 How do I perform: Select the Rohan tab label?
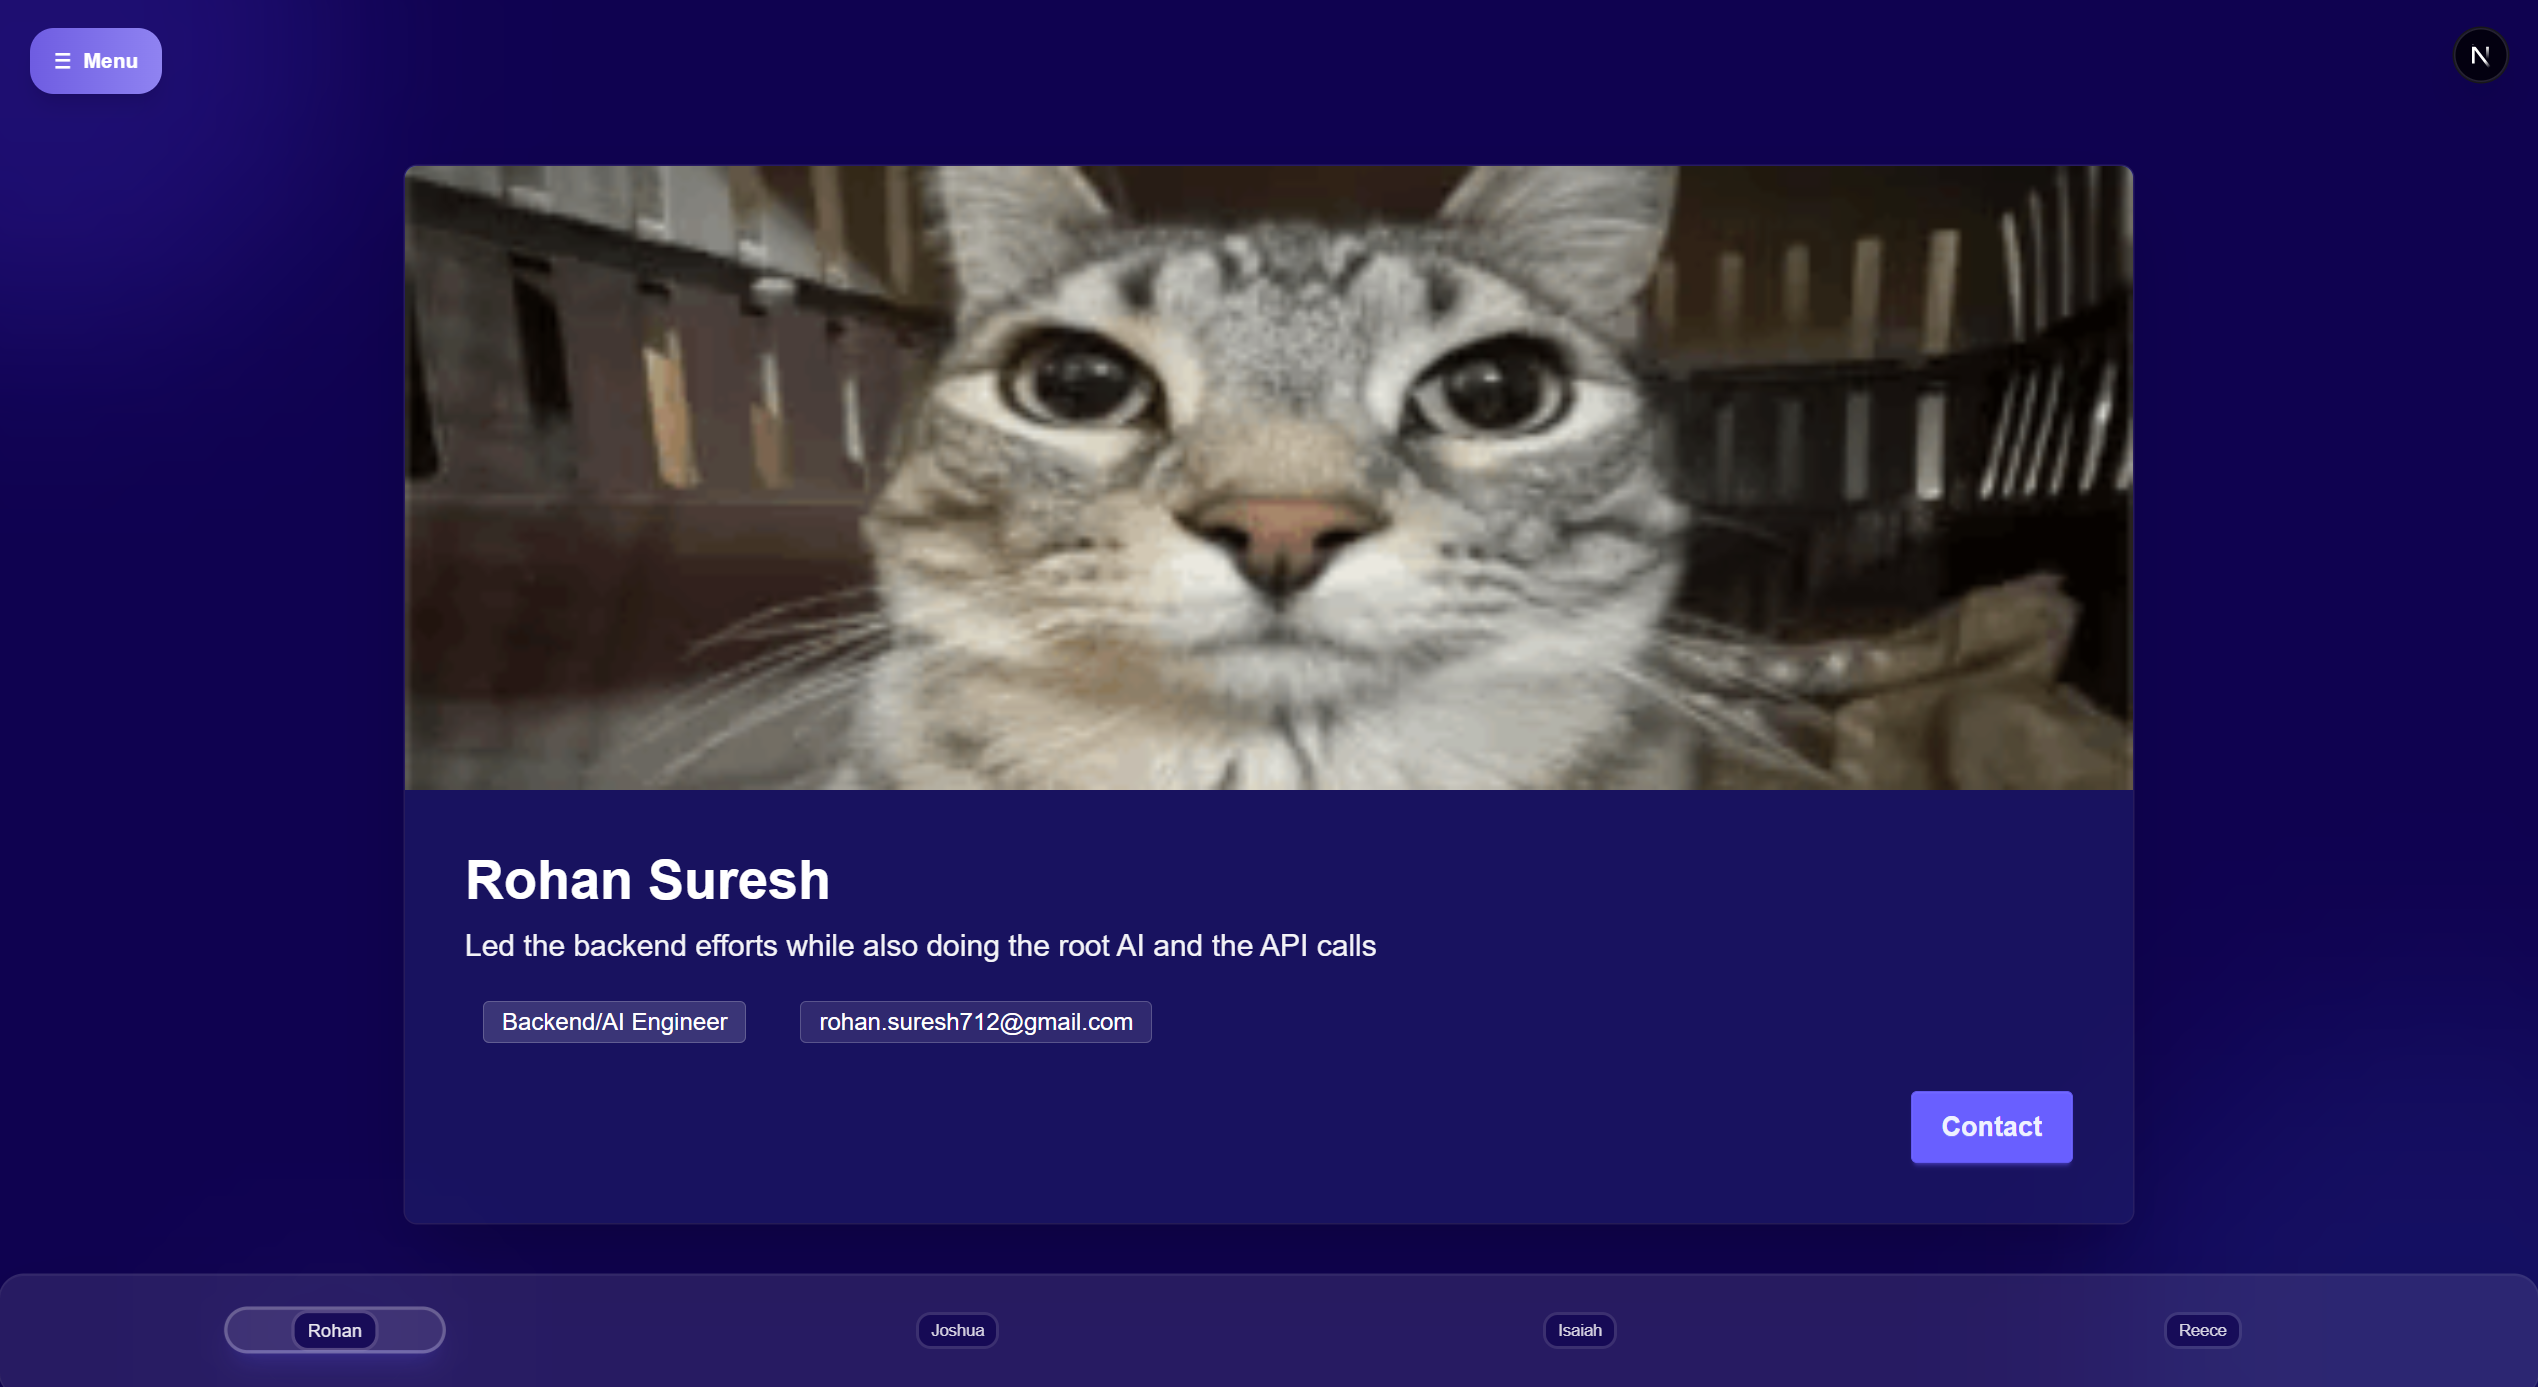[x=334, y=1330]
